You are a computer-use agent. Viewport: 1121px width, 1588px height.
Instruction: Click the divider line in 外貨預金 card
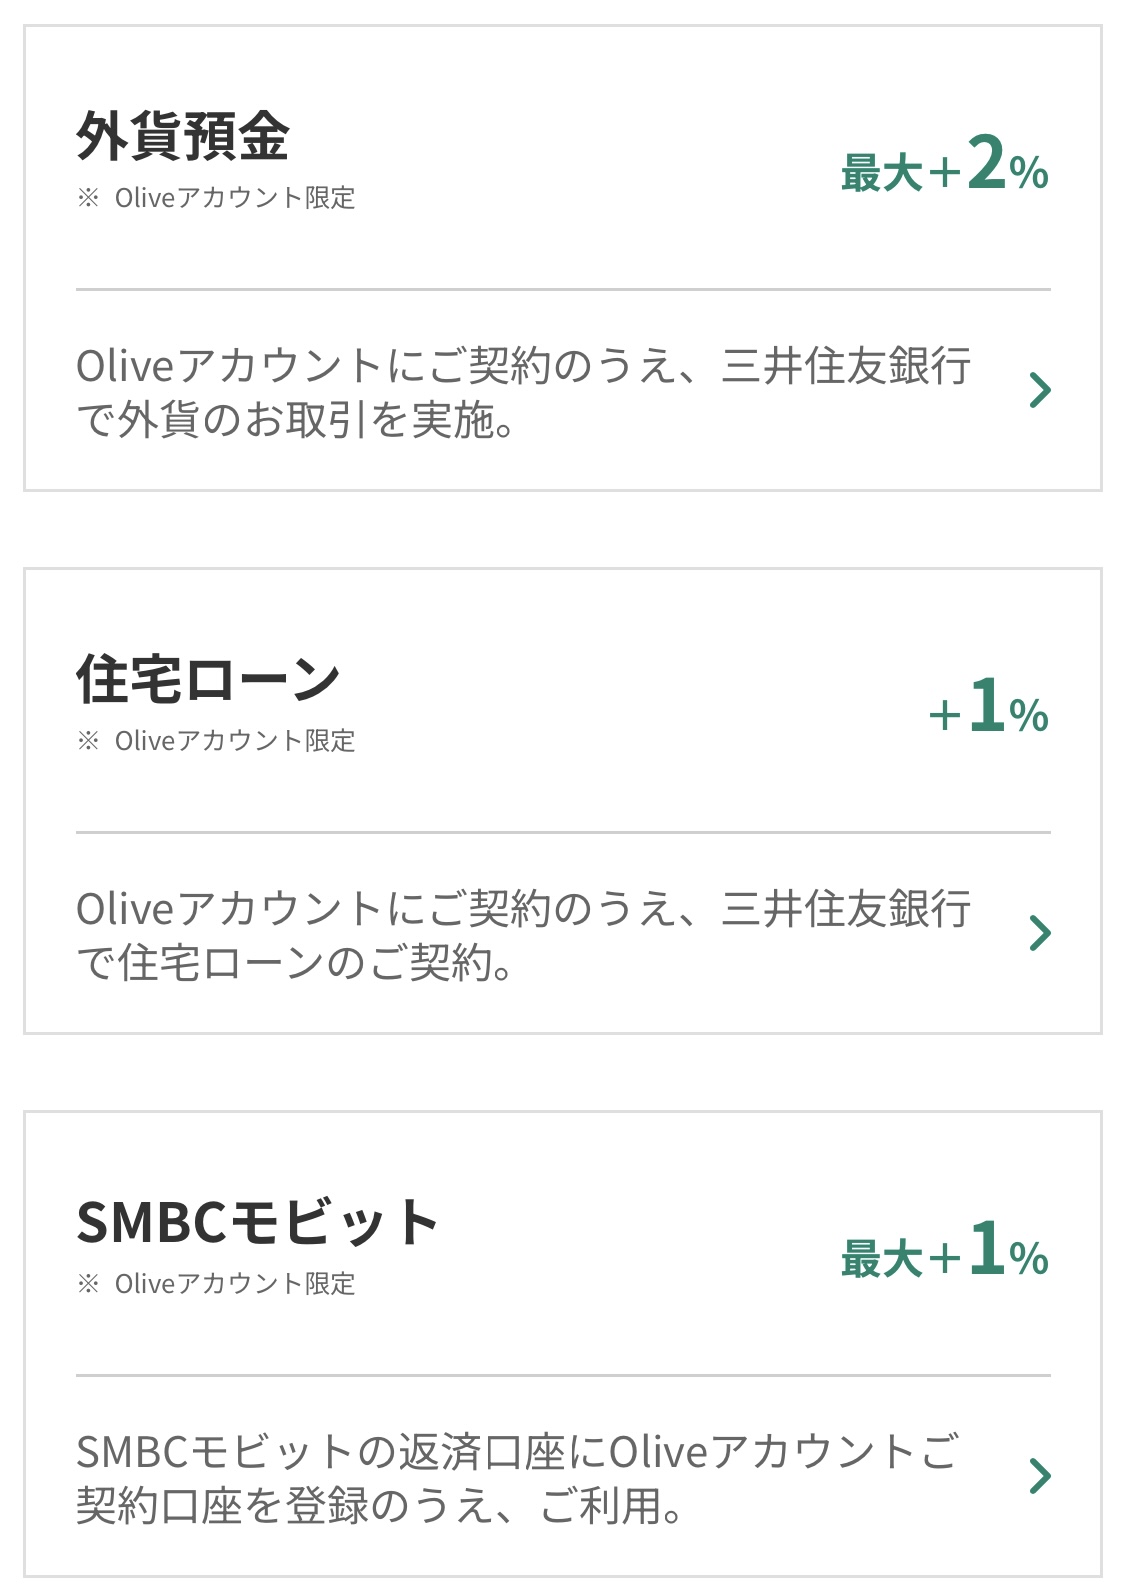pyautogui.click(x=563, y=290)
